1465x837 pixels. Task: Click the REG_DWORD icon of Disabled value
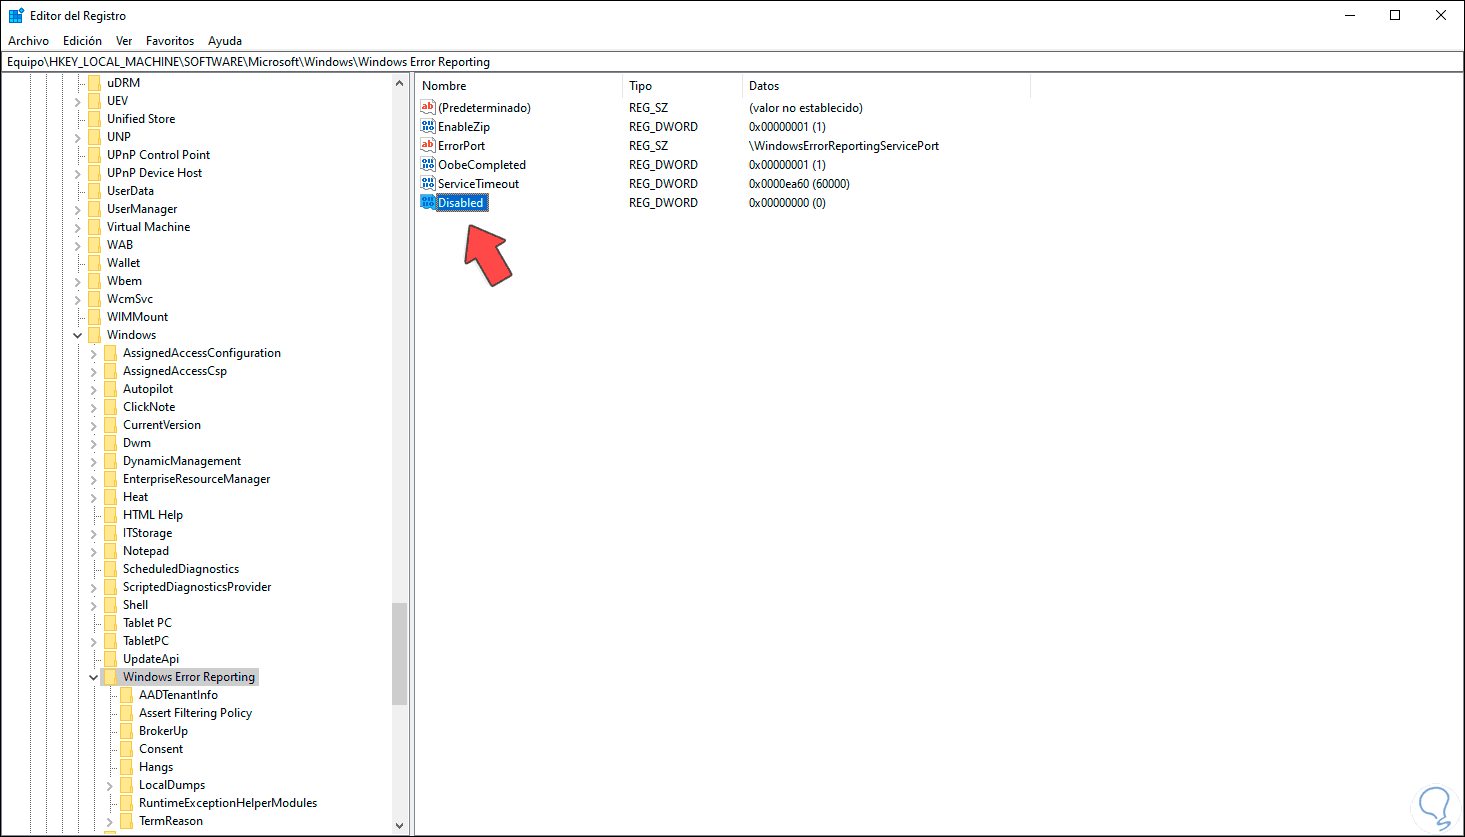[x=428, y=202]
